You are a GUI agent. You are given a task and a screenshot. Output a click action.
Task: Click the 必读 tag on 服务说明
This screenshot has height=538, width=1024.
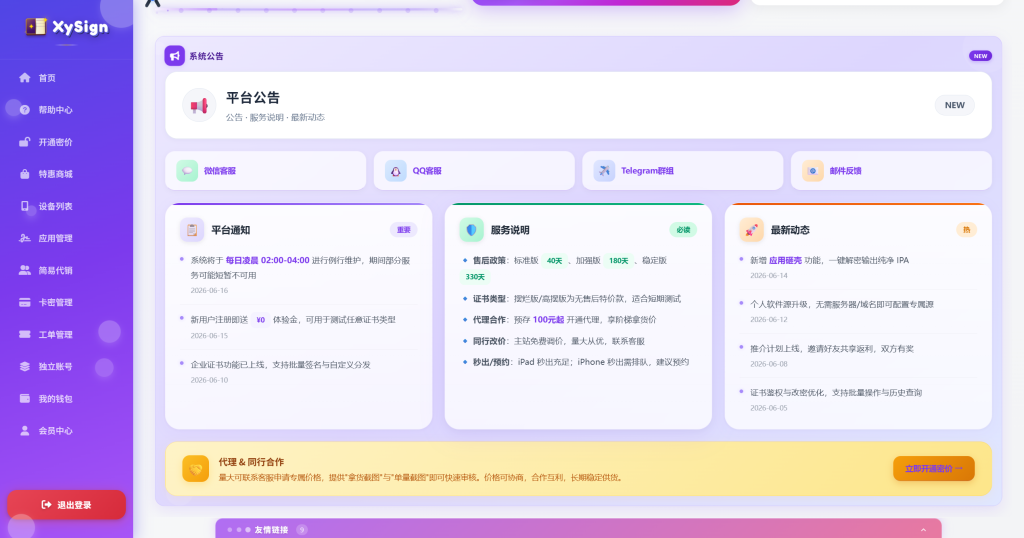click(x=683, y=230)
